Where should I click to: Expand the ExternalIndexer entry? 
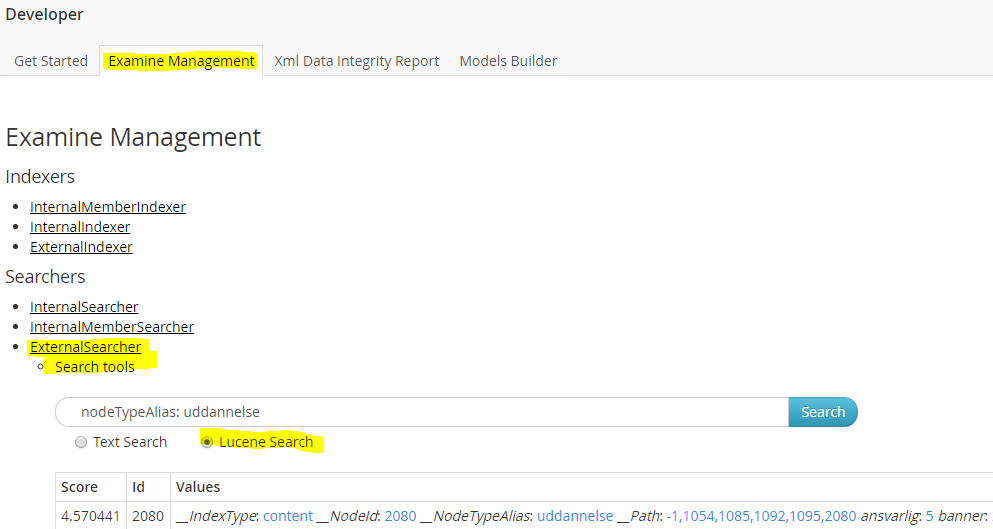click(81, 247)
